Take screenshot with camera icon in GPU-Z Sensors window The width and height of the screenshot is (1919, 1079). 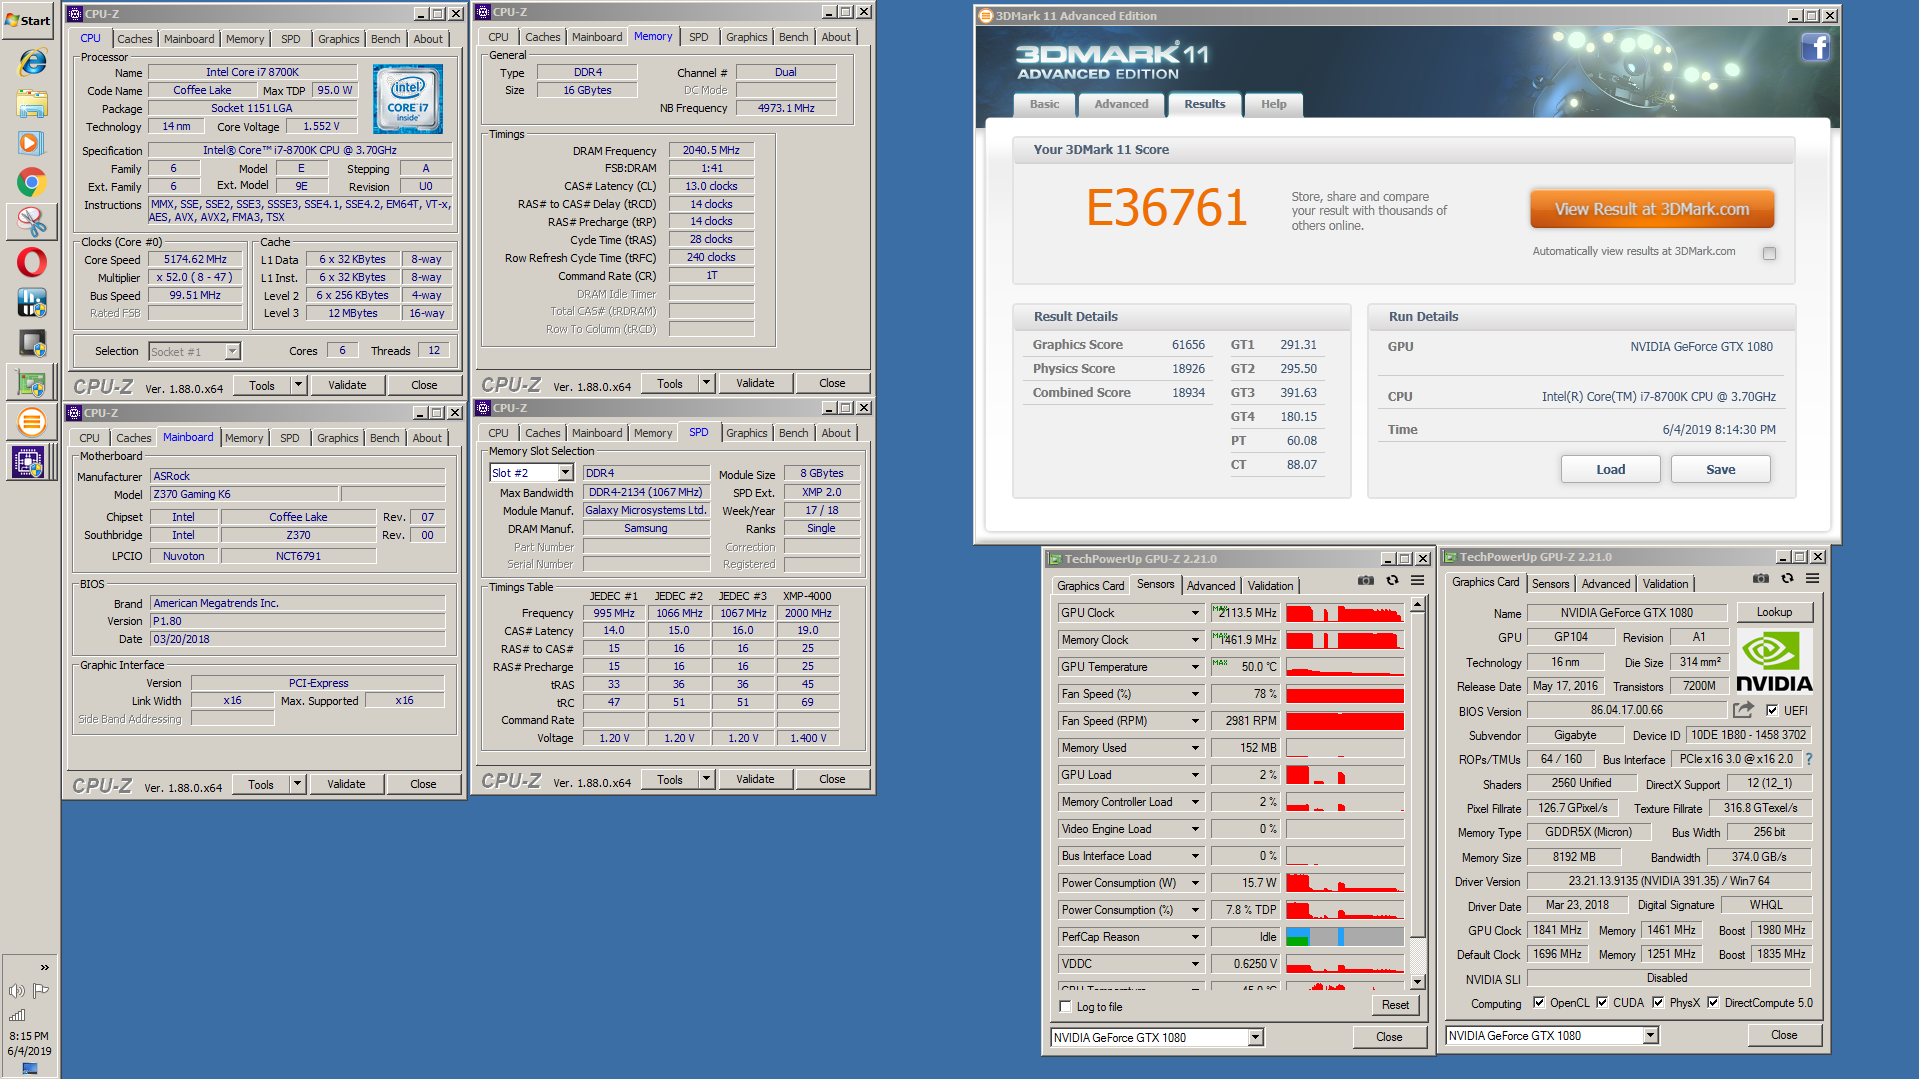(x=1366, y=580)
